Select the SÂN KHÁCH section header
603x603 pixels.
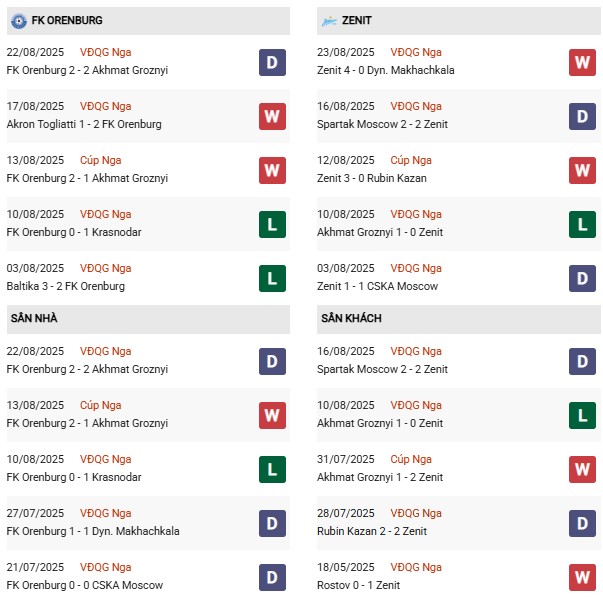coord(458,319)
